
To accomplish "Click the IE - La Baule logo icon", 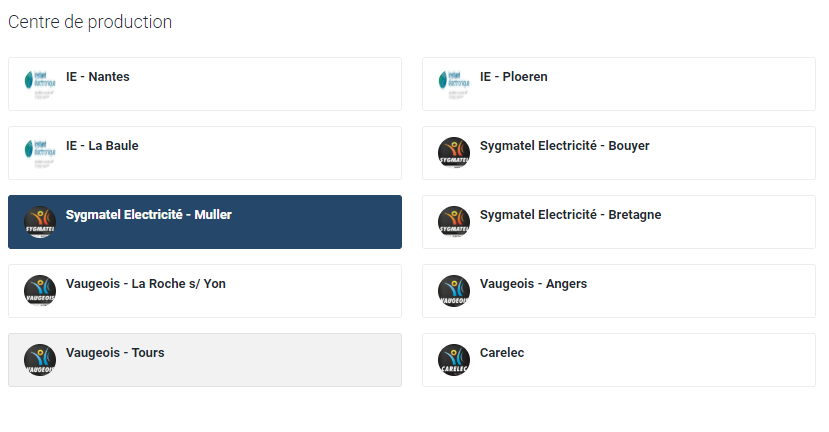I will [39, 153].
